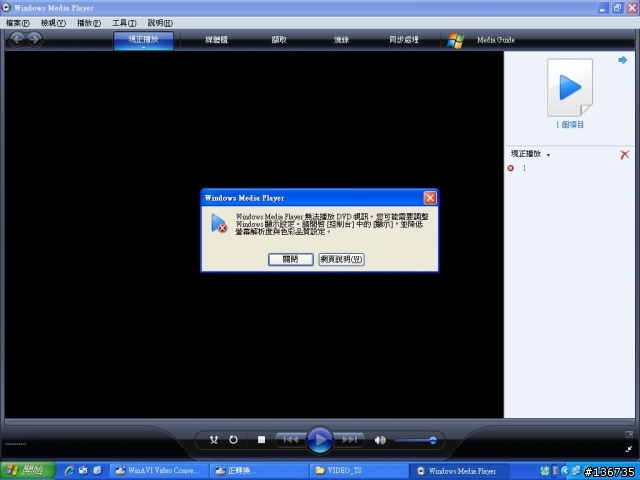Switch to the 擷取 tab
The width and height of the screenshot is (640, 480).
click(x=279, y=40)
